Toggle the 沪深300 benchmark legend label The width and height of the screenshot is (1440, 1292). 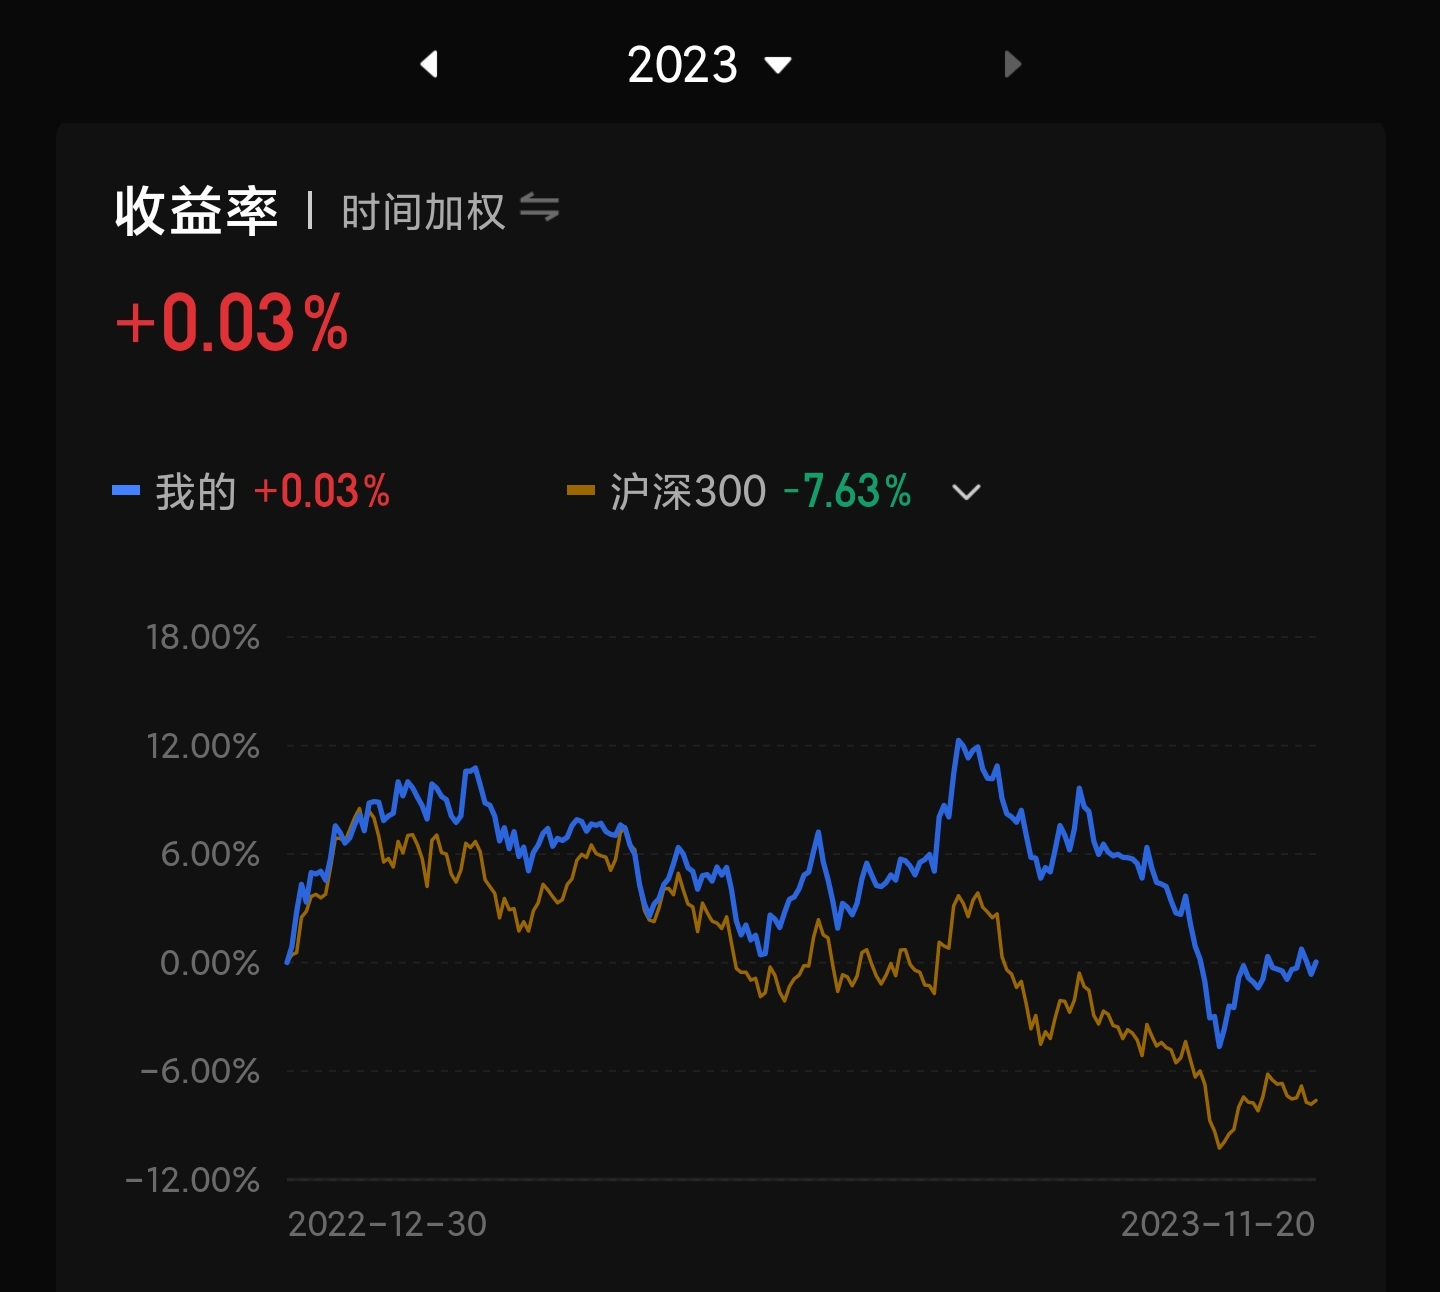(688, 492)
